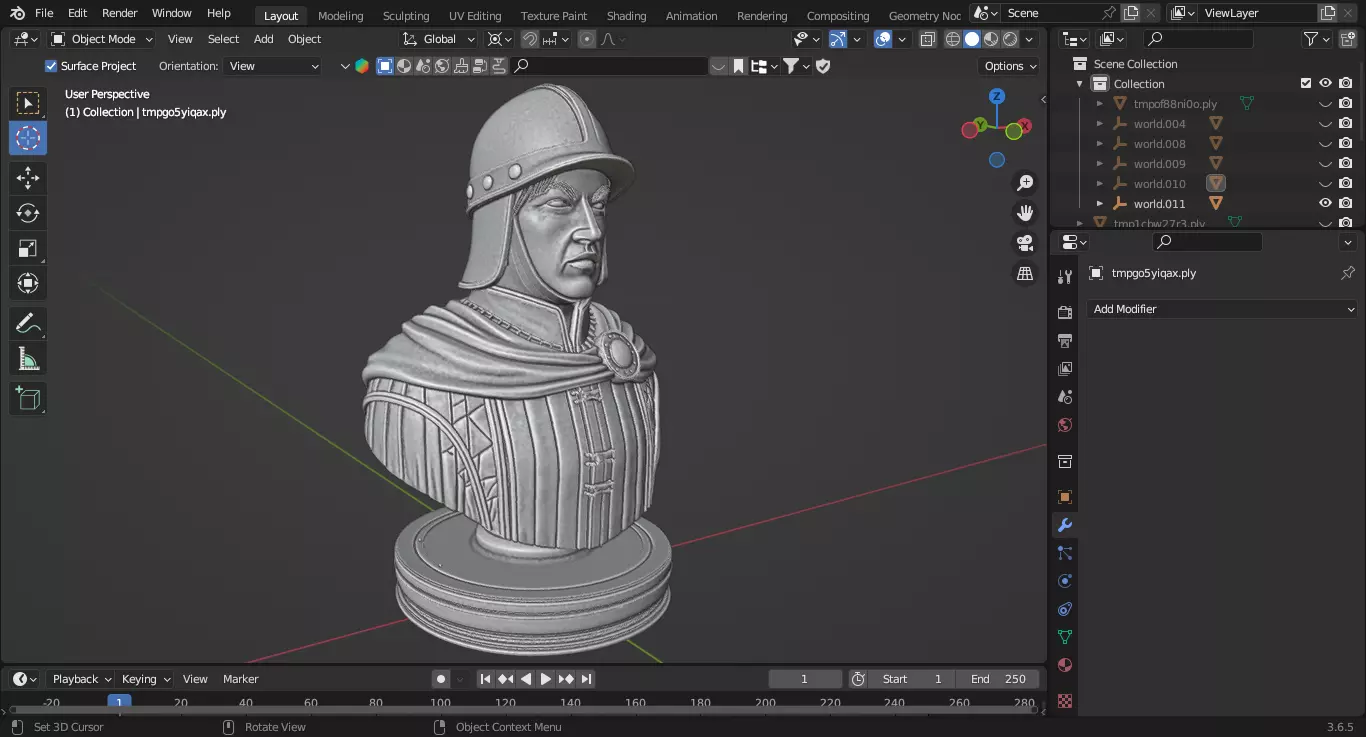Image resolution: width=1366 pixels, height=737 pixels.
Task: Open the Object Data mesh properties tab
Action: coord(1065,637)
